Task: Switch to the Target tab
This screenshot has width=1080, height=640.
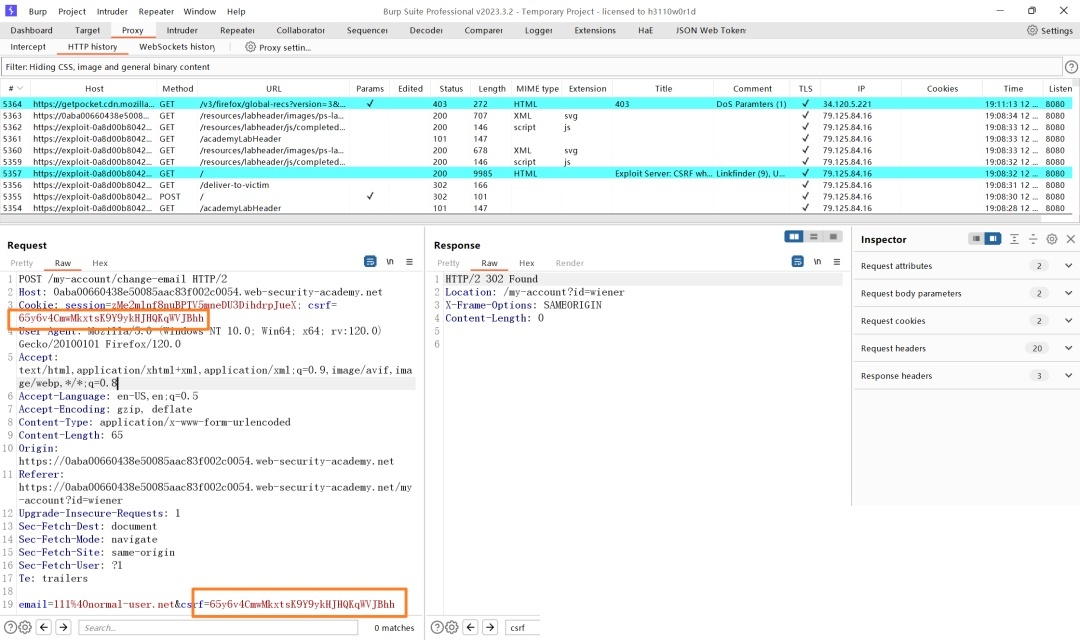Action: click(87, 30)
